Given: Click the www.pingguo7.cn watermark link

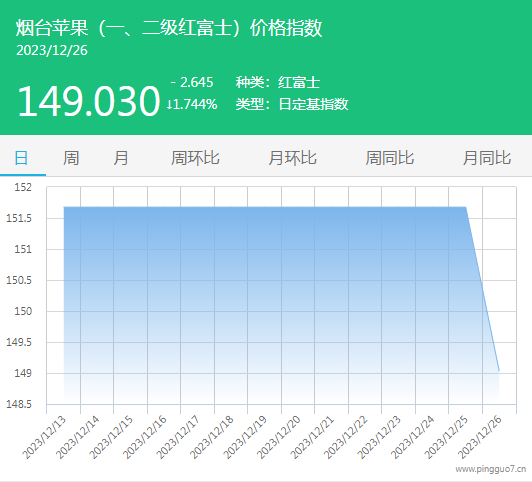Looking at the screenshot, I should 491,469.
